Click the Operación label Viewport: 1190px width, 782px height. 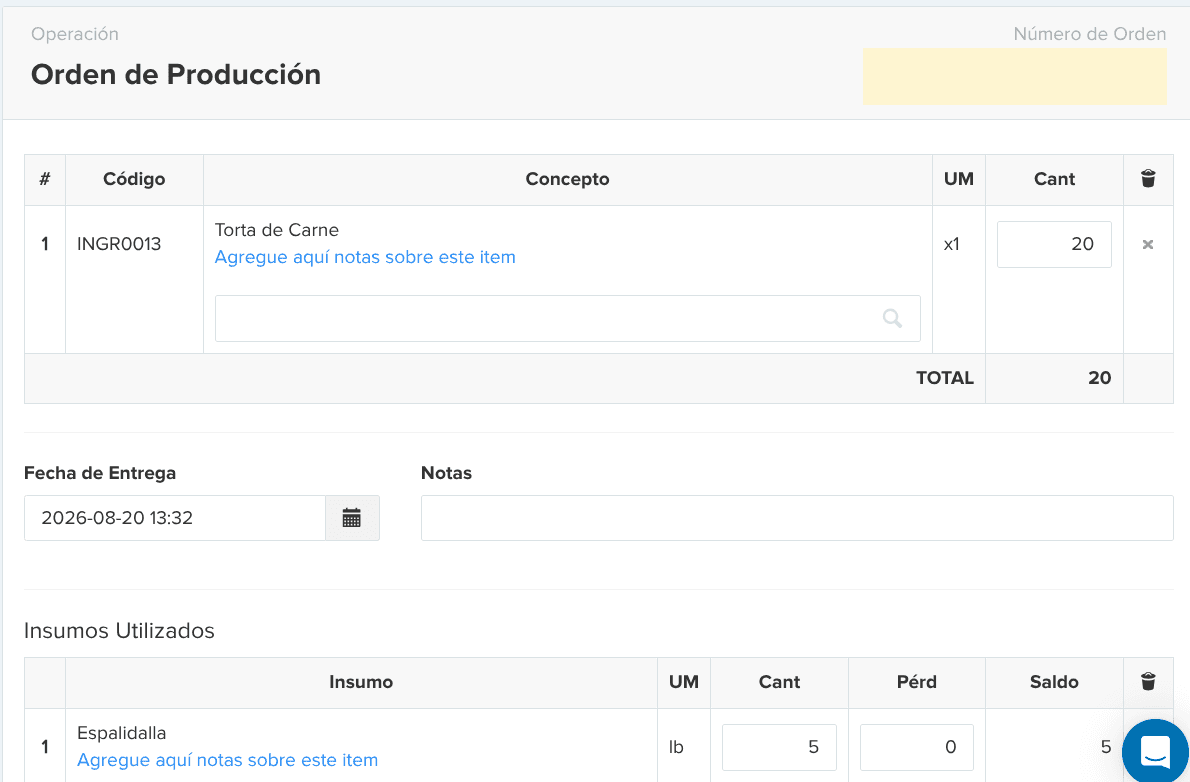coord(75,34)
